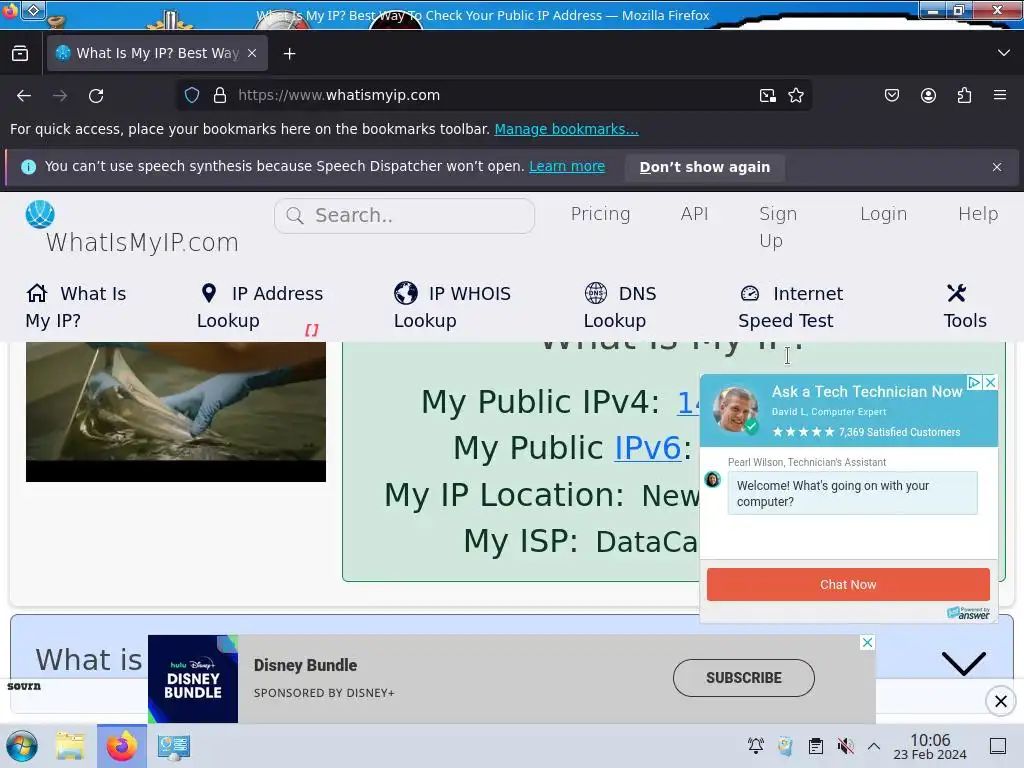Click the Disney Bundle logo image
The width and height of the screenshot is (1024, 768).
coord(193,679)
